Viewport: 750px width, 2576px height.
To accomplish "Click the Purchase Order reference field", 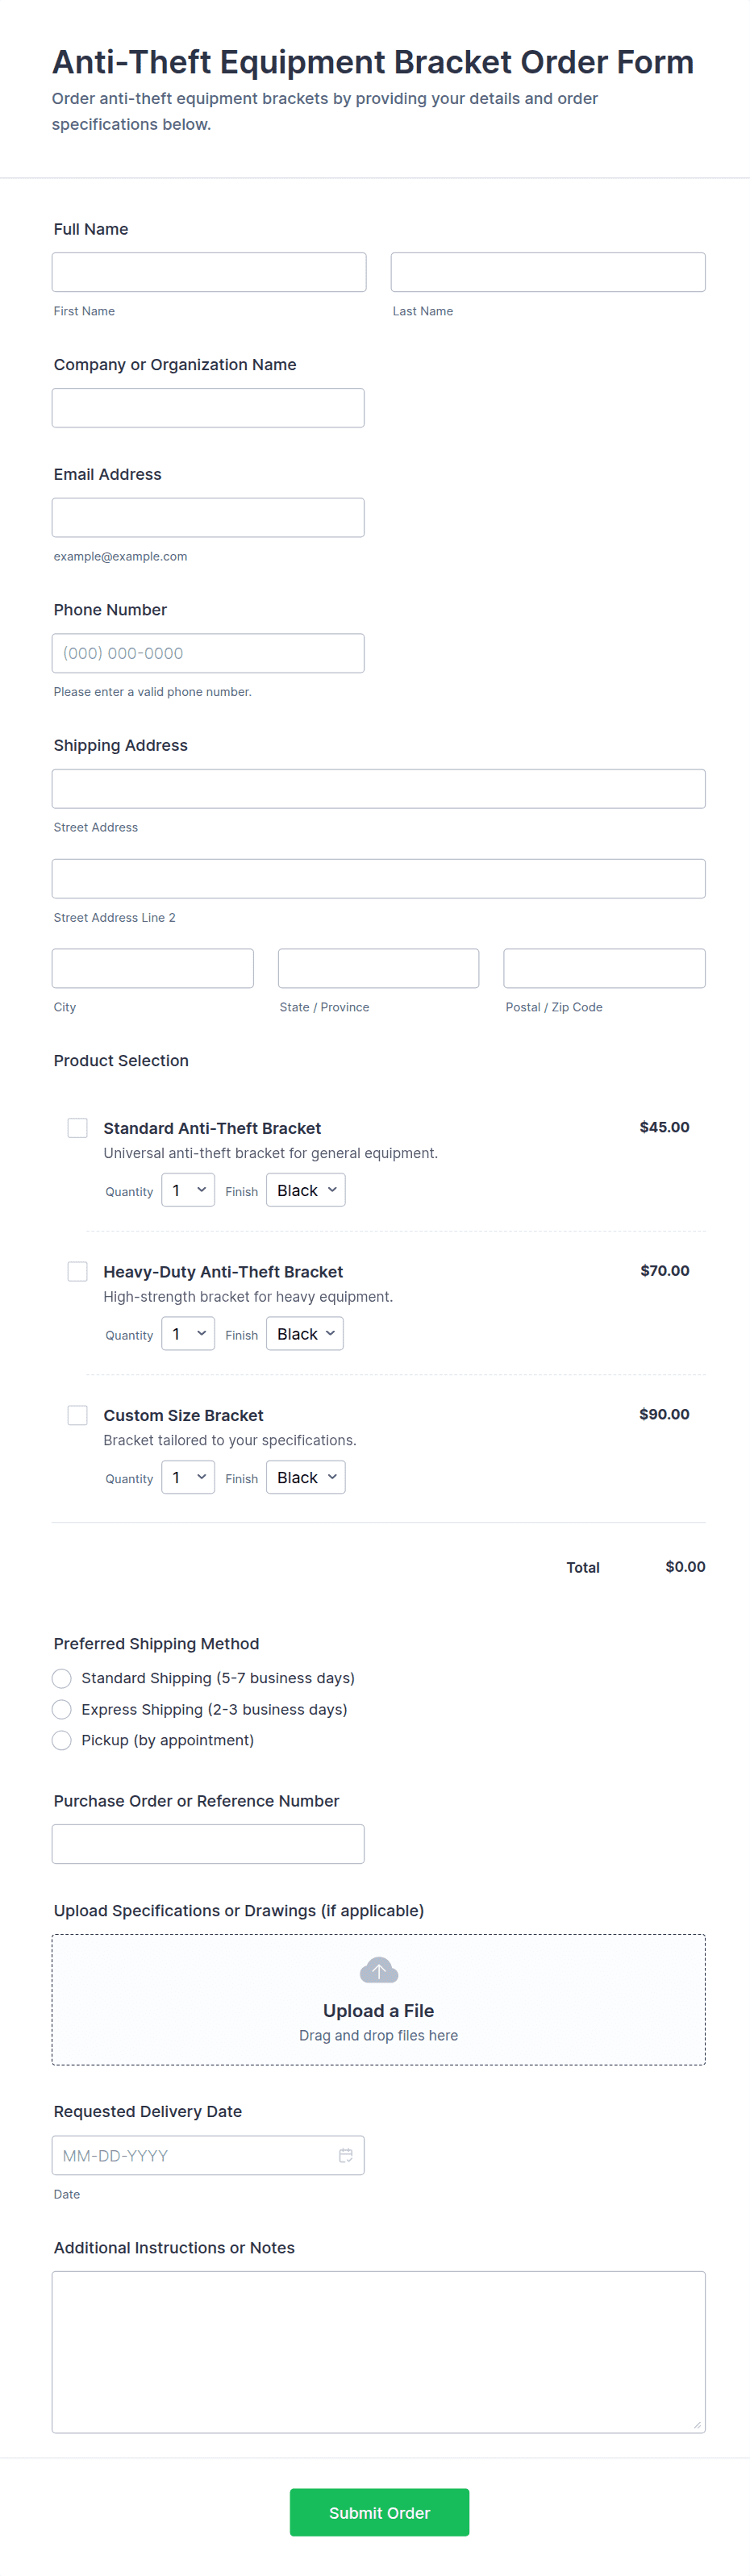I will click(x=208, y=1844).
